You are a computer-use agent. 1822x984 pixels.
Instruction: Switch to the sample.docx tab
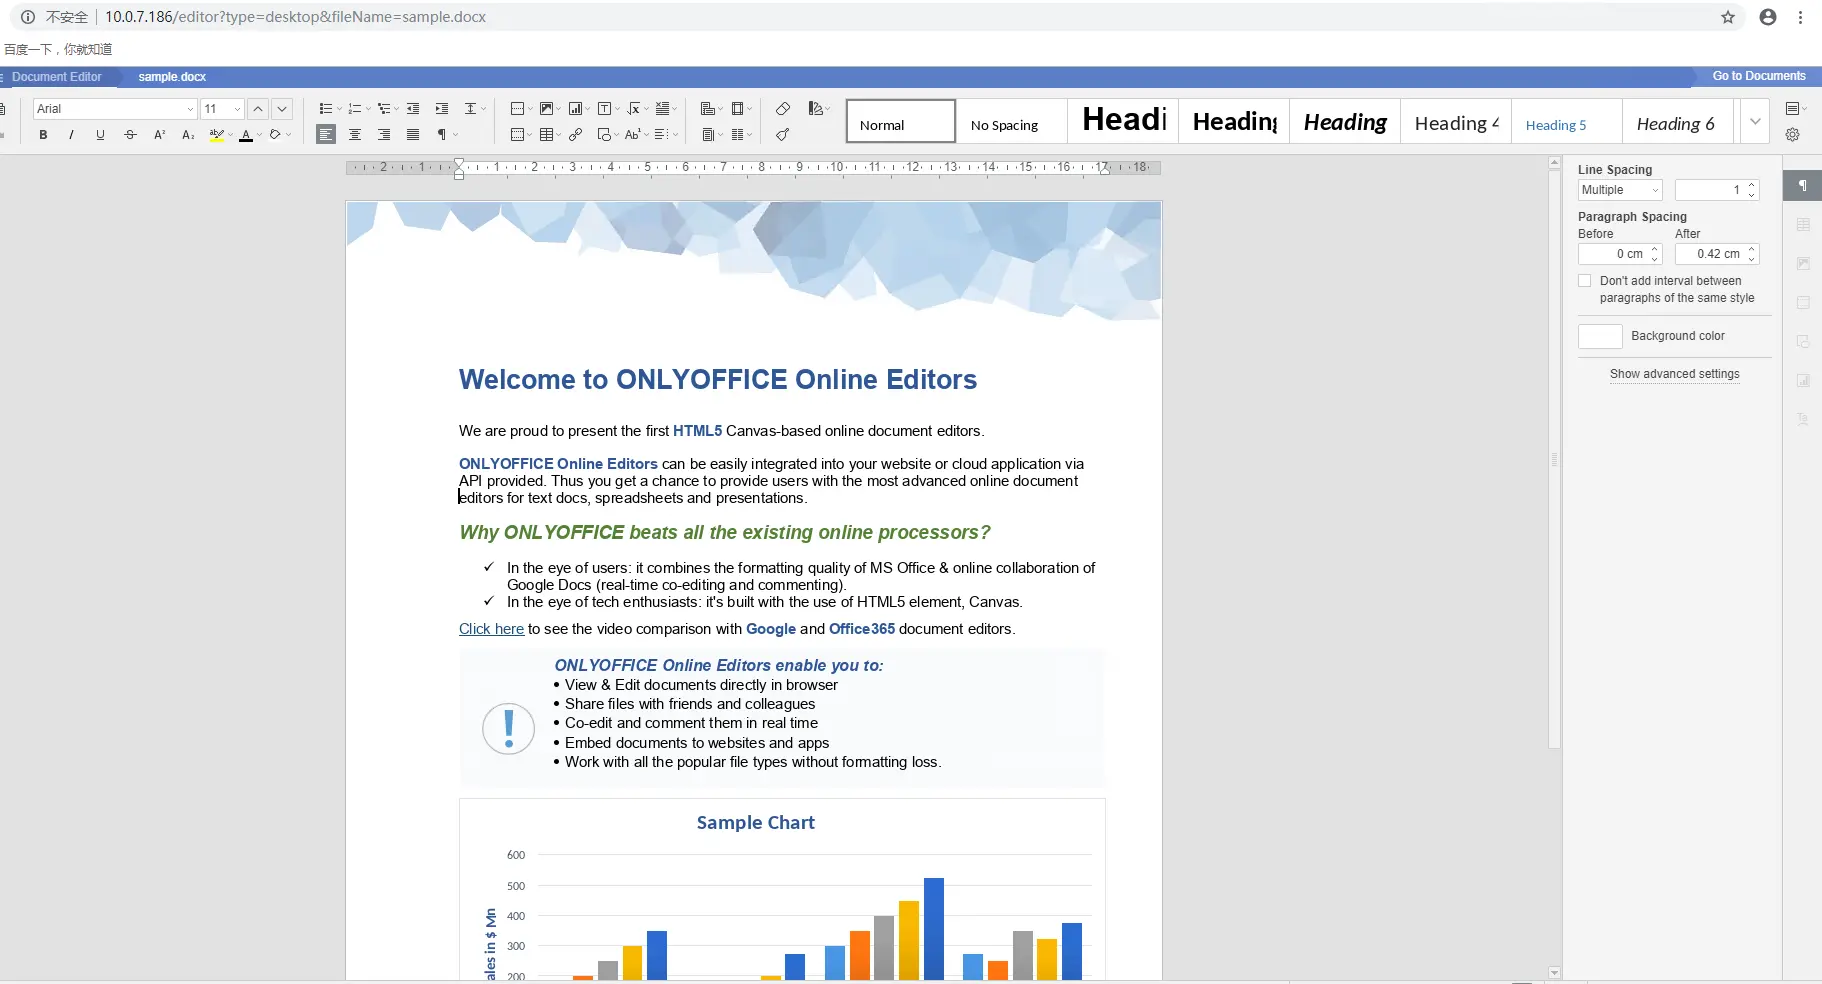[x=172, y=77]
